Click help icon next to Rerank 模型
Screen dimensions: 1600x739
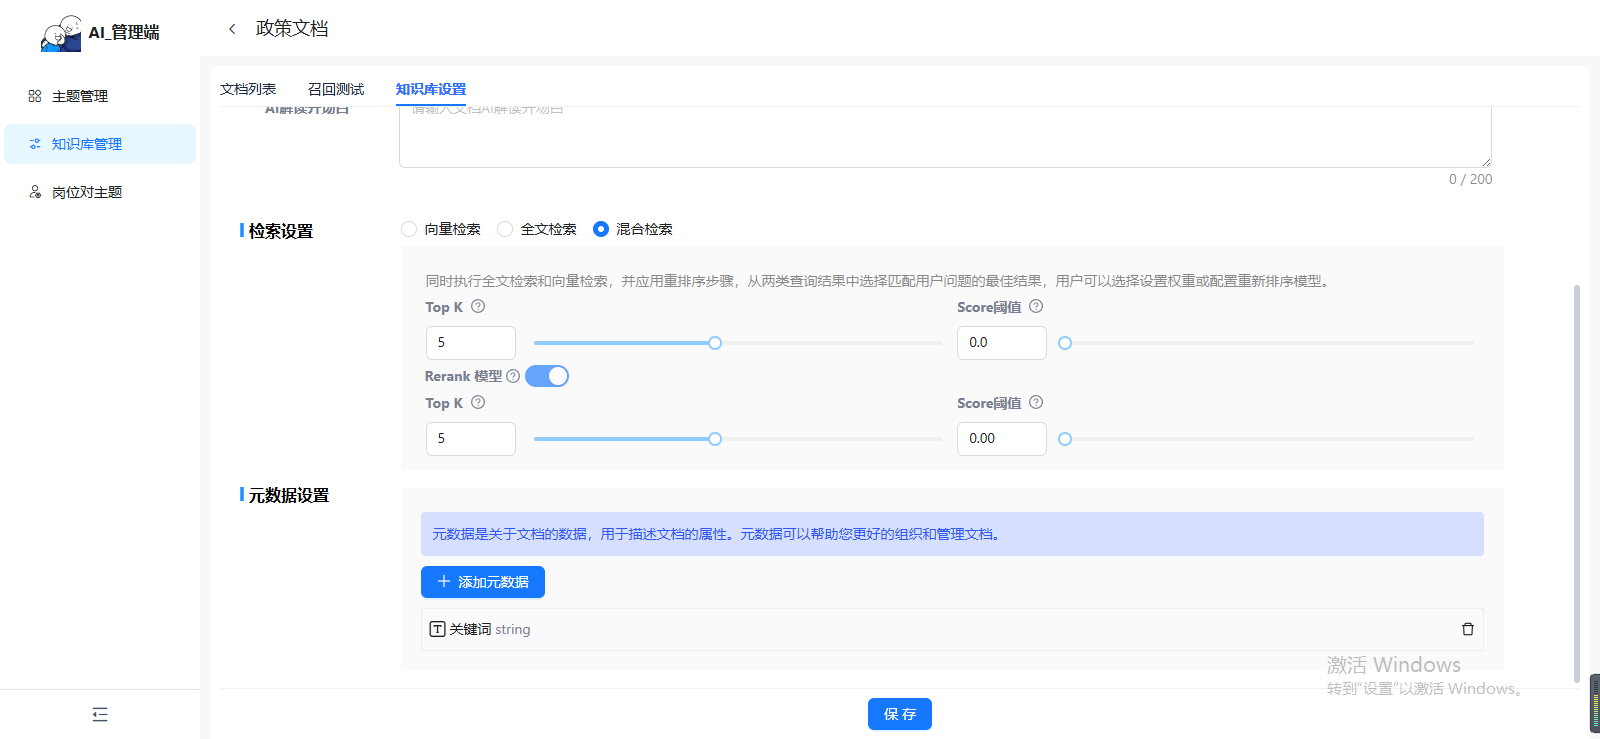[x=513, y=376]
